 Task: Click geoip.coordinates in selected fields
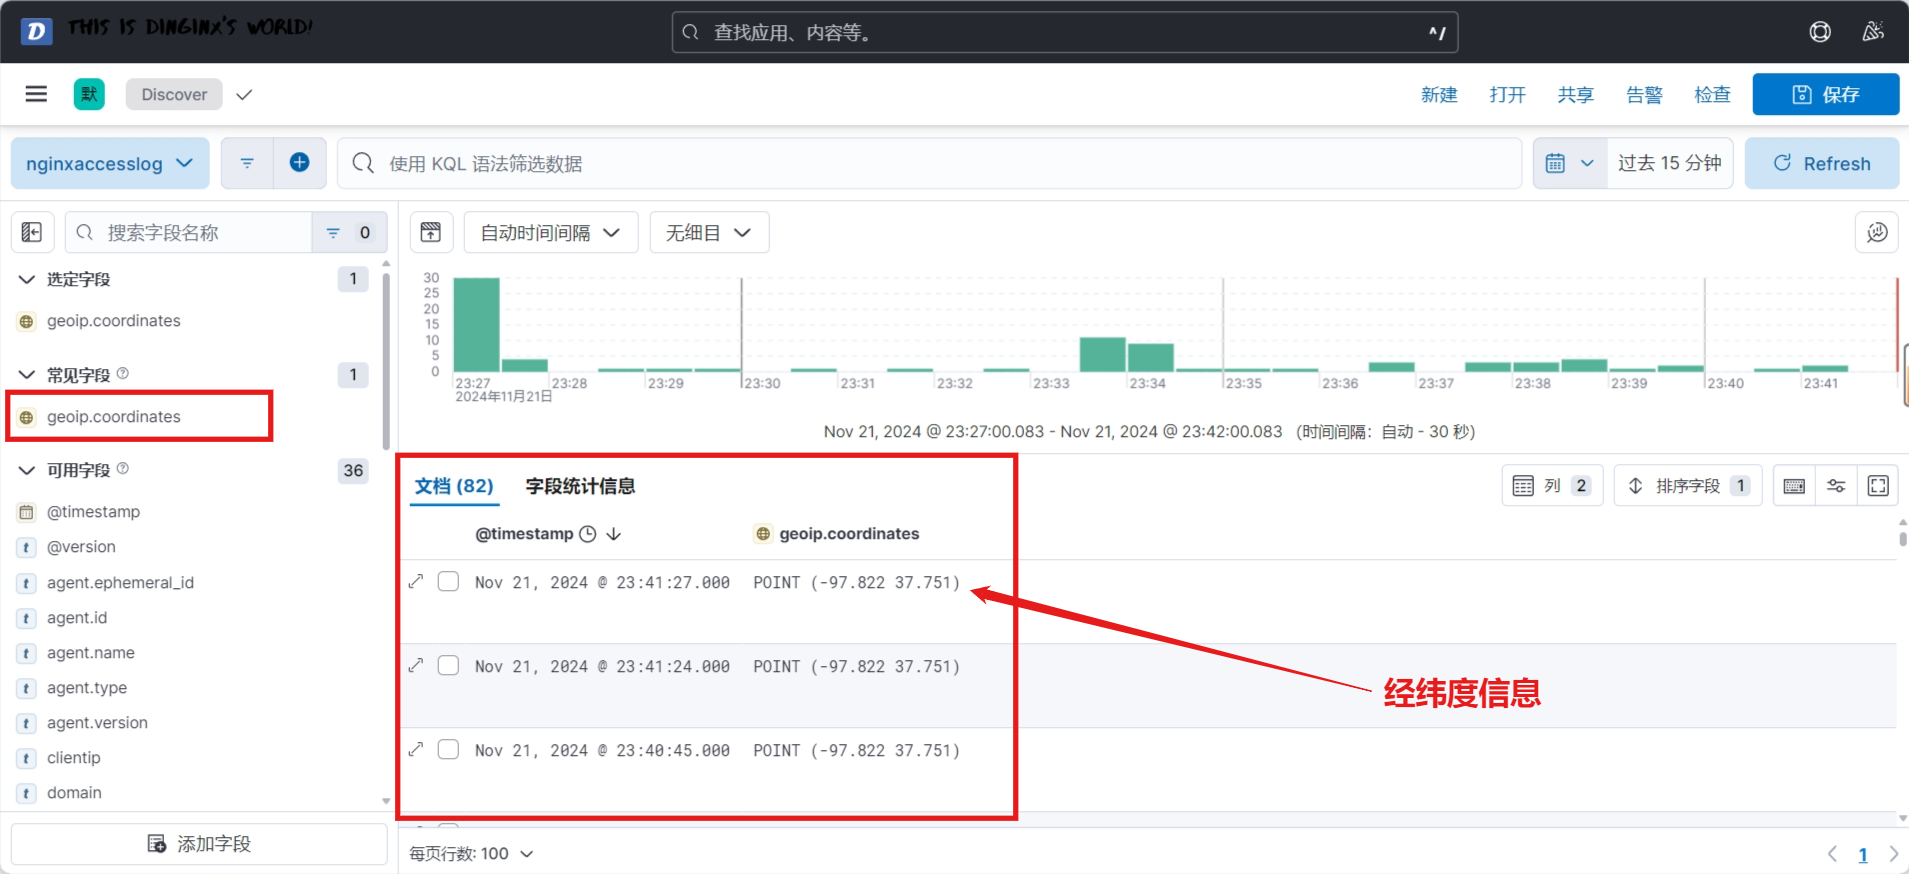click(114, 321)
